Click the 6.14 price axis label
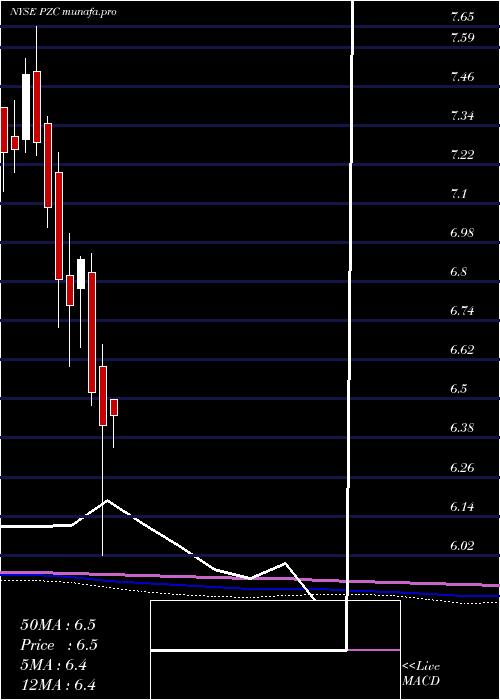Image resolution: width=500 pixels, height=700 pixels. click(x=462, y=506)
